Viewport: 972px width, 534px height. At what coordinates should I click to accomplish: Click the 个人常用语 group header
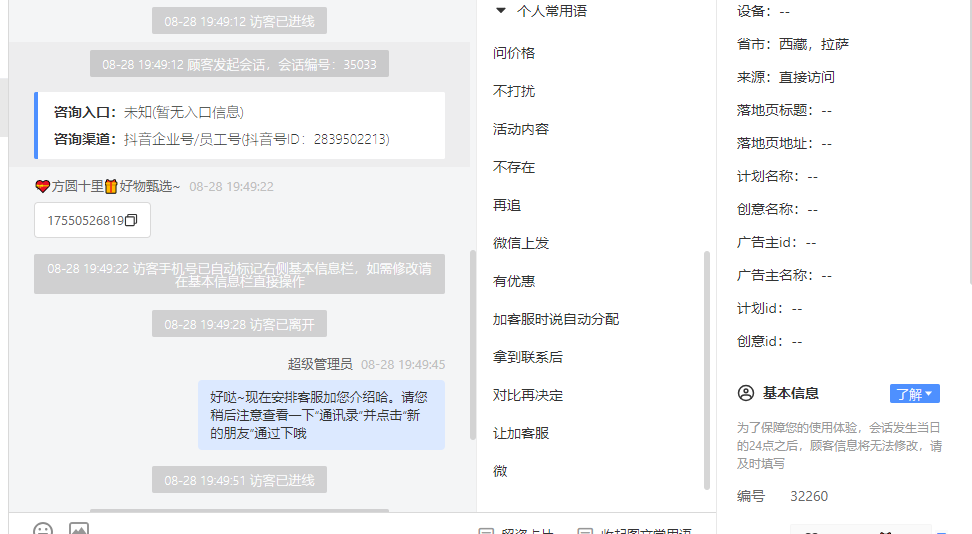point(552,11)
